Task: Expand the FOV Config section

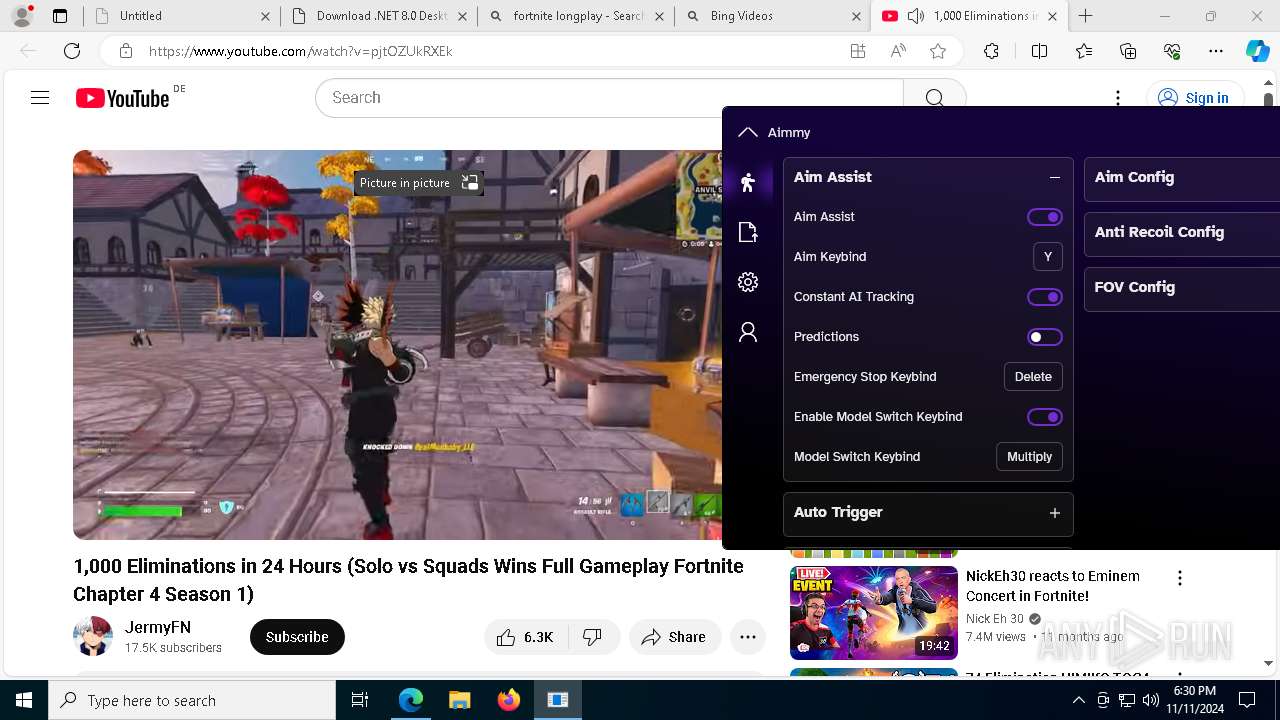Action: point(1182,288)
